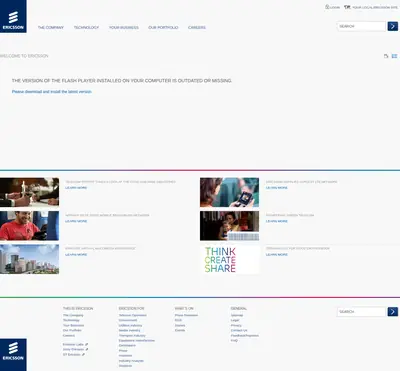Open The Company in top navigation

coord(51,27)
